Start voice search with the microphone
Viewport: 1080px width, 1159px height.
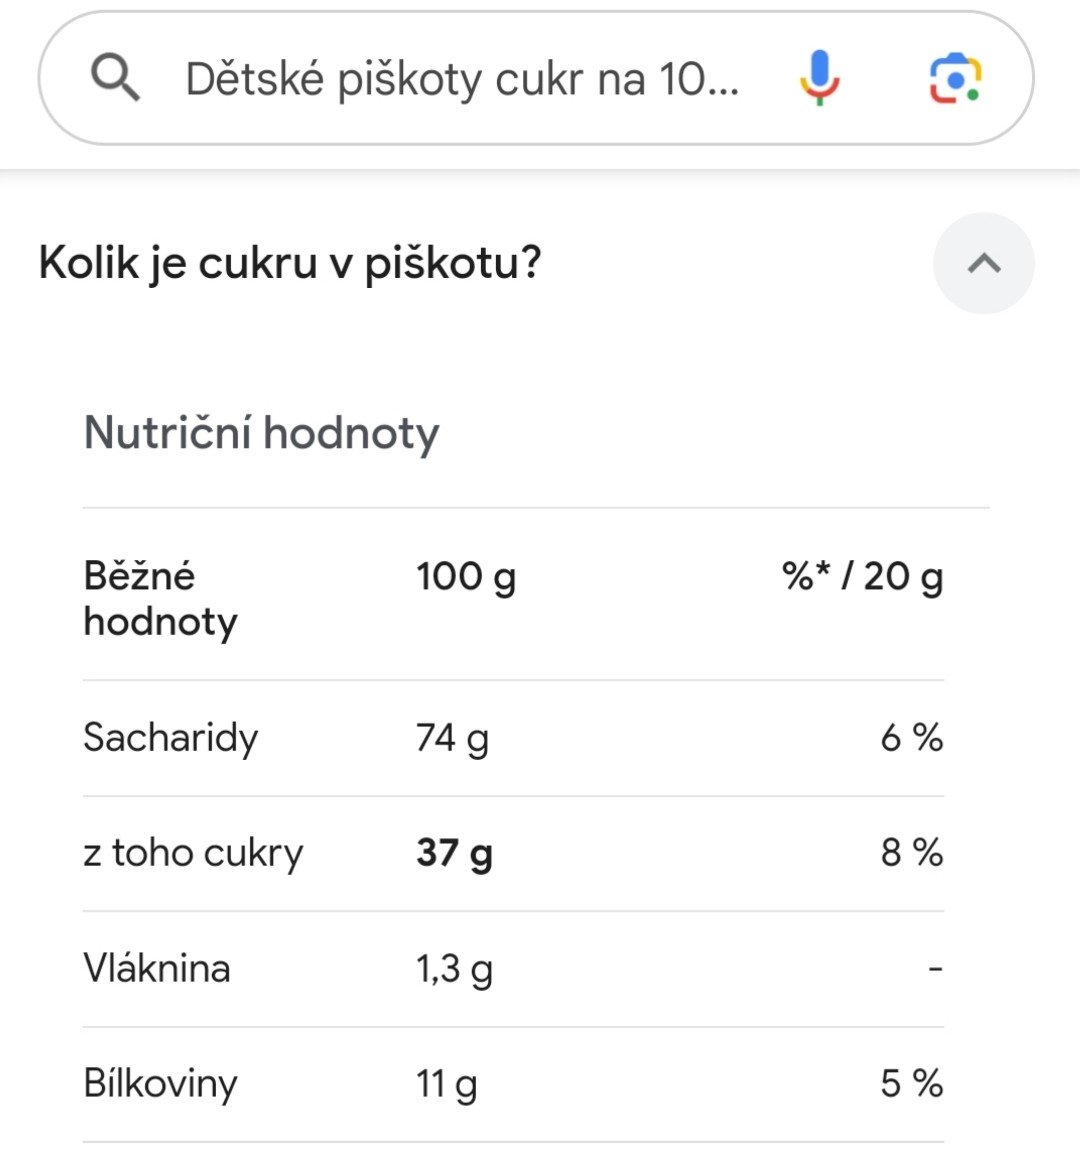tap(819, 78)
